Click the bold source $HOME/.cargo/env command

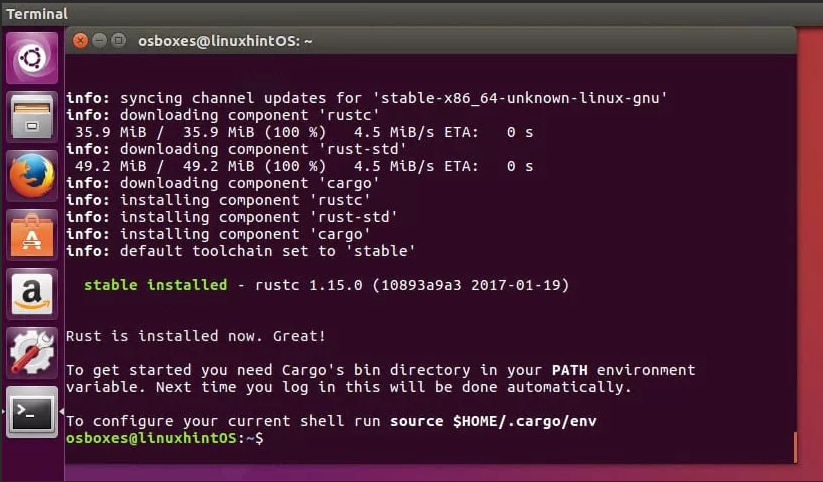(493, 421)
